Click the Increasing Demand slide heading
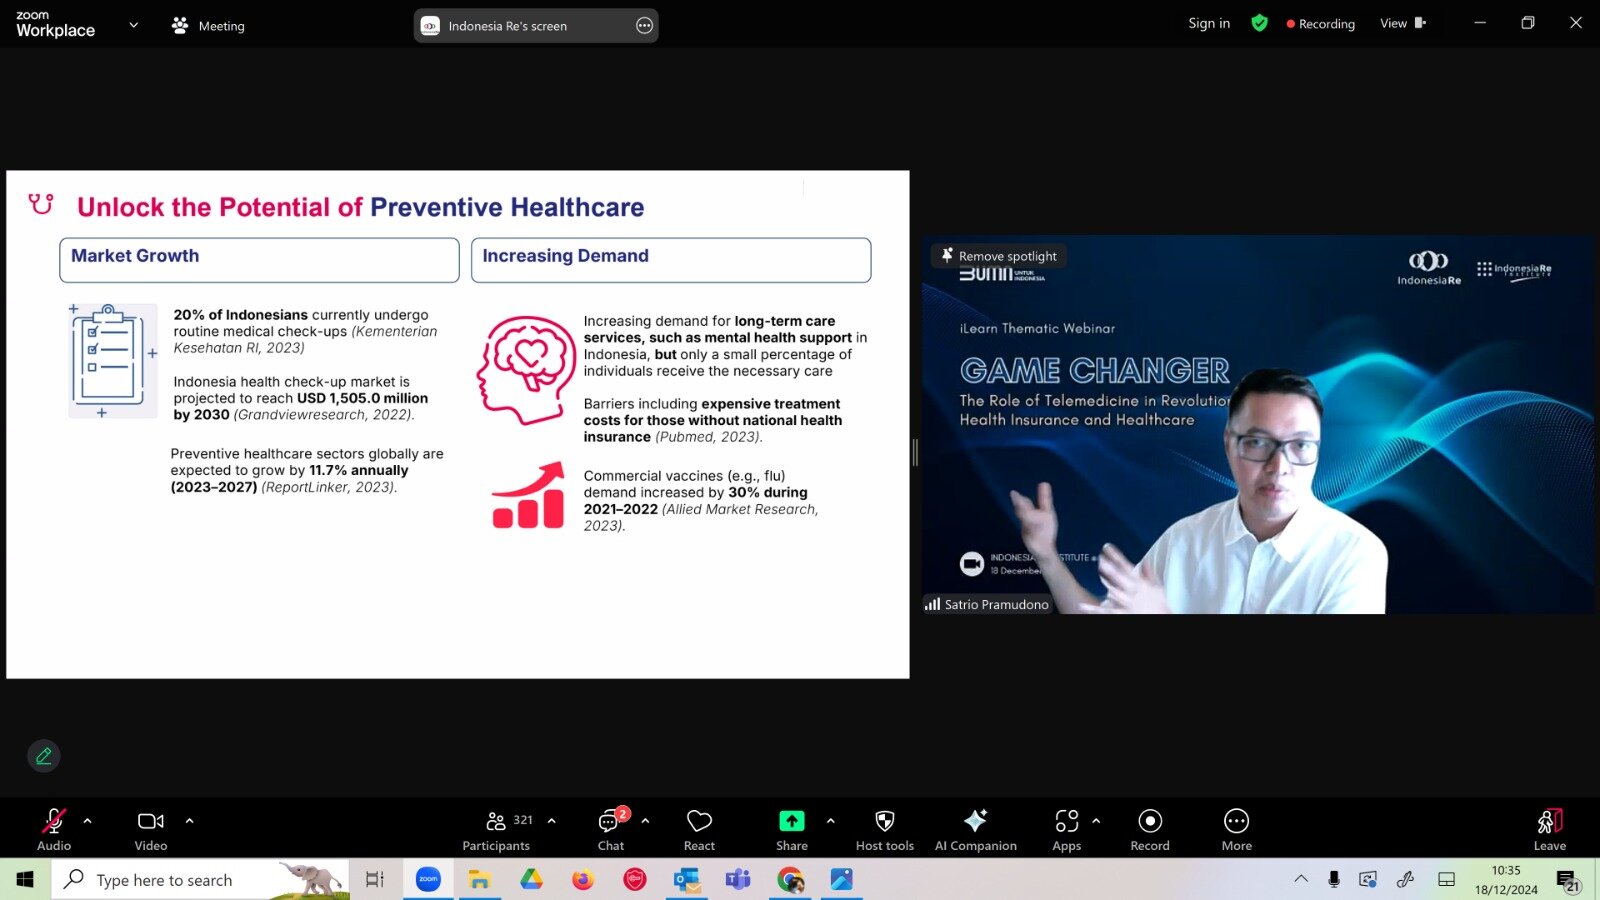This screenshot has width=1600, height=900. coord(566,256)
